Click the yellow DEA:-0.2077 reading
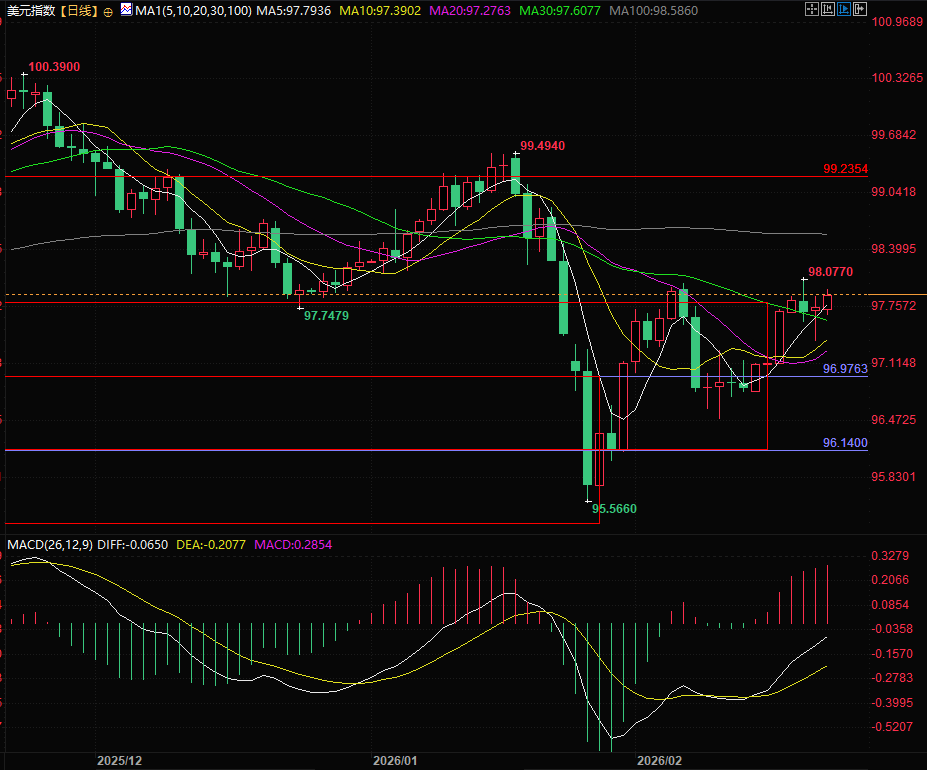 [x=211, y=545]
